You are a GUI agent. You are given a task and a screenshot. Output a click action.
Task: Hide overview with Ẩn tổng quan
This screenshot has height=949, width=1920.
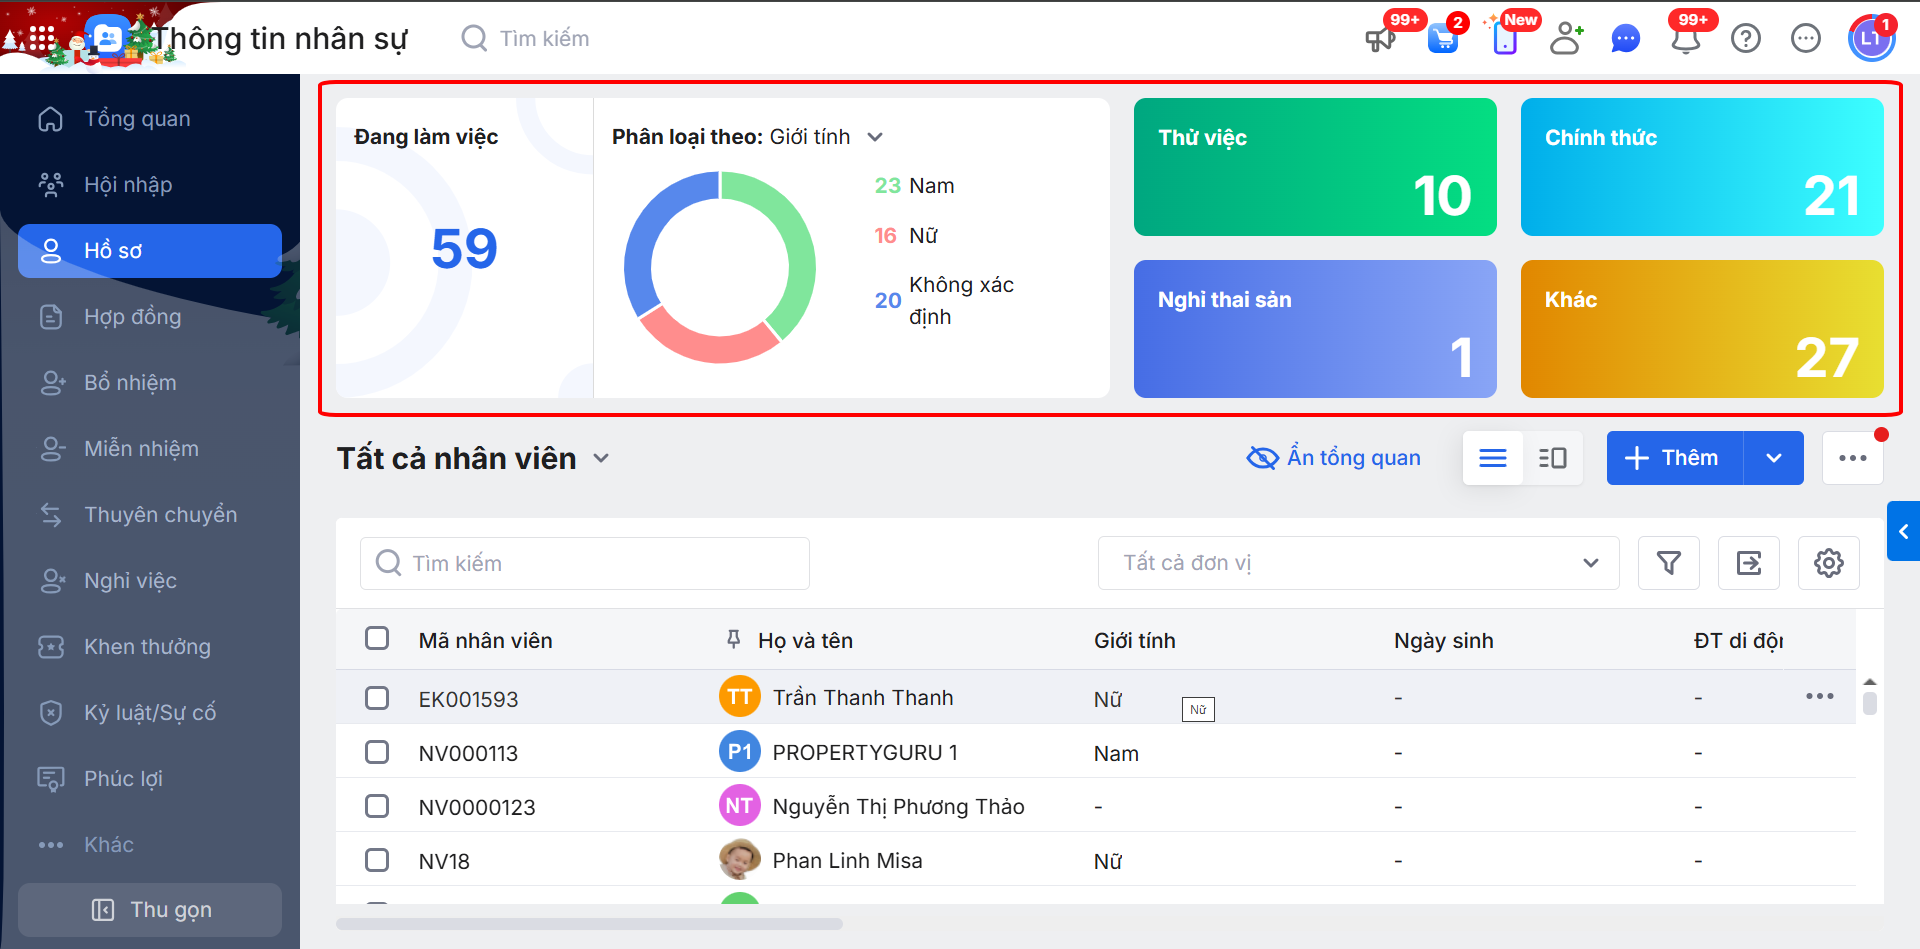tap(1334, 457)
